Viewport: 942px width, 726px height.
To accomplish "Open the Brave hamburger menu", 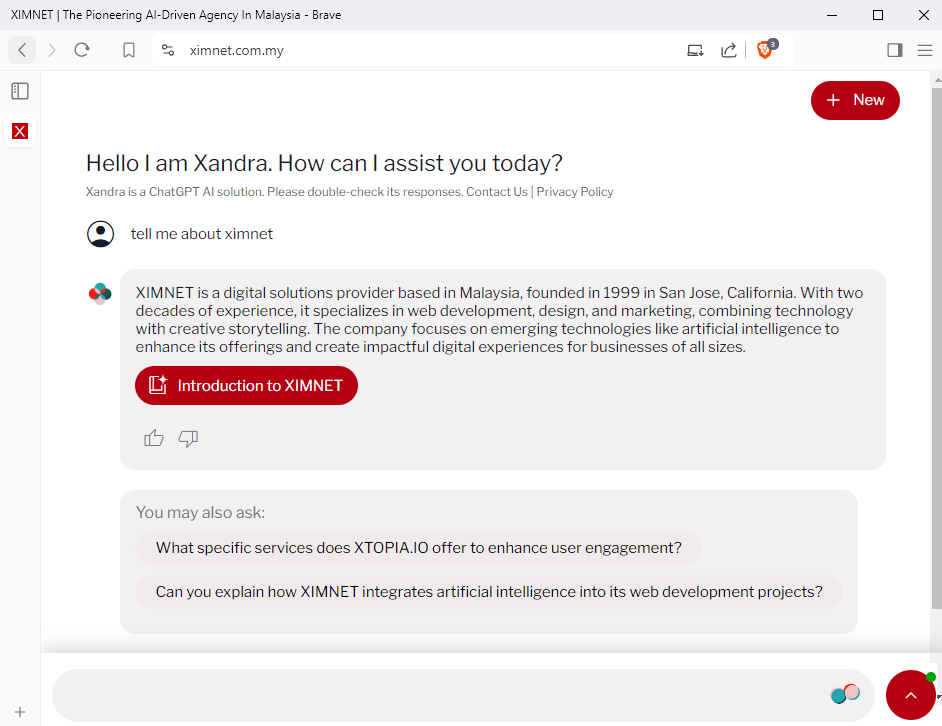I will pos(925,50).
